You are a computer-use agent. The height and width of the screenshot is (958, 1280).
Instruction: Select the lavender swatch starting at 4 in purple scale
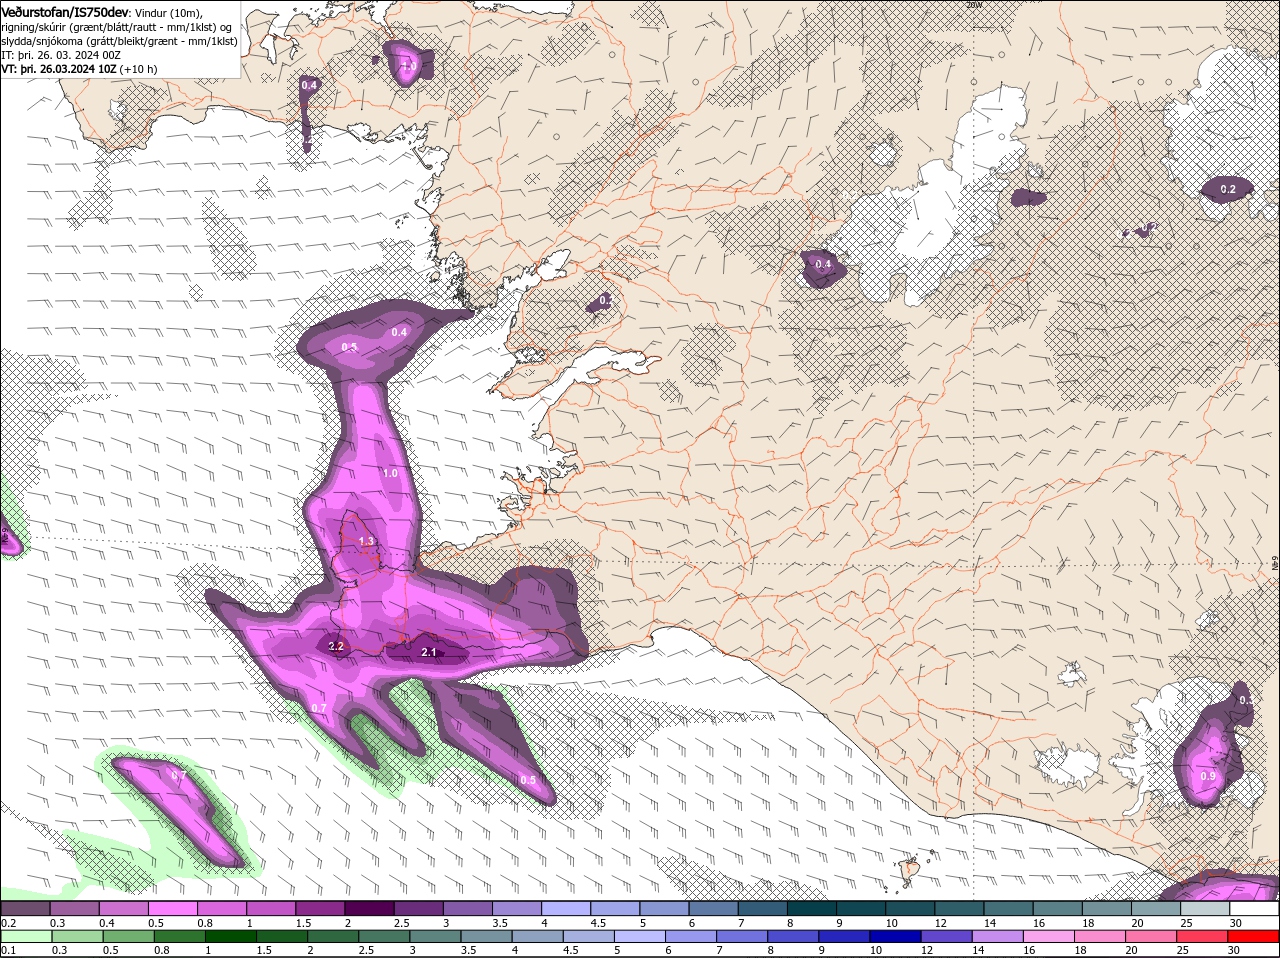(566, 909)
